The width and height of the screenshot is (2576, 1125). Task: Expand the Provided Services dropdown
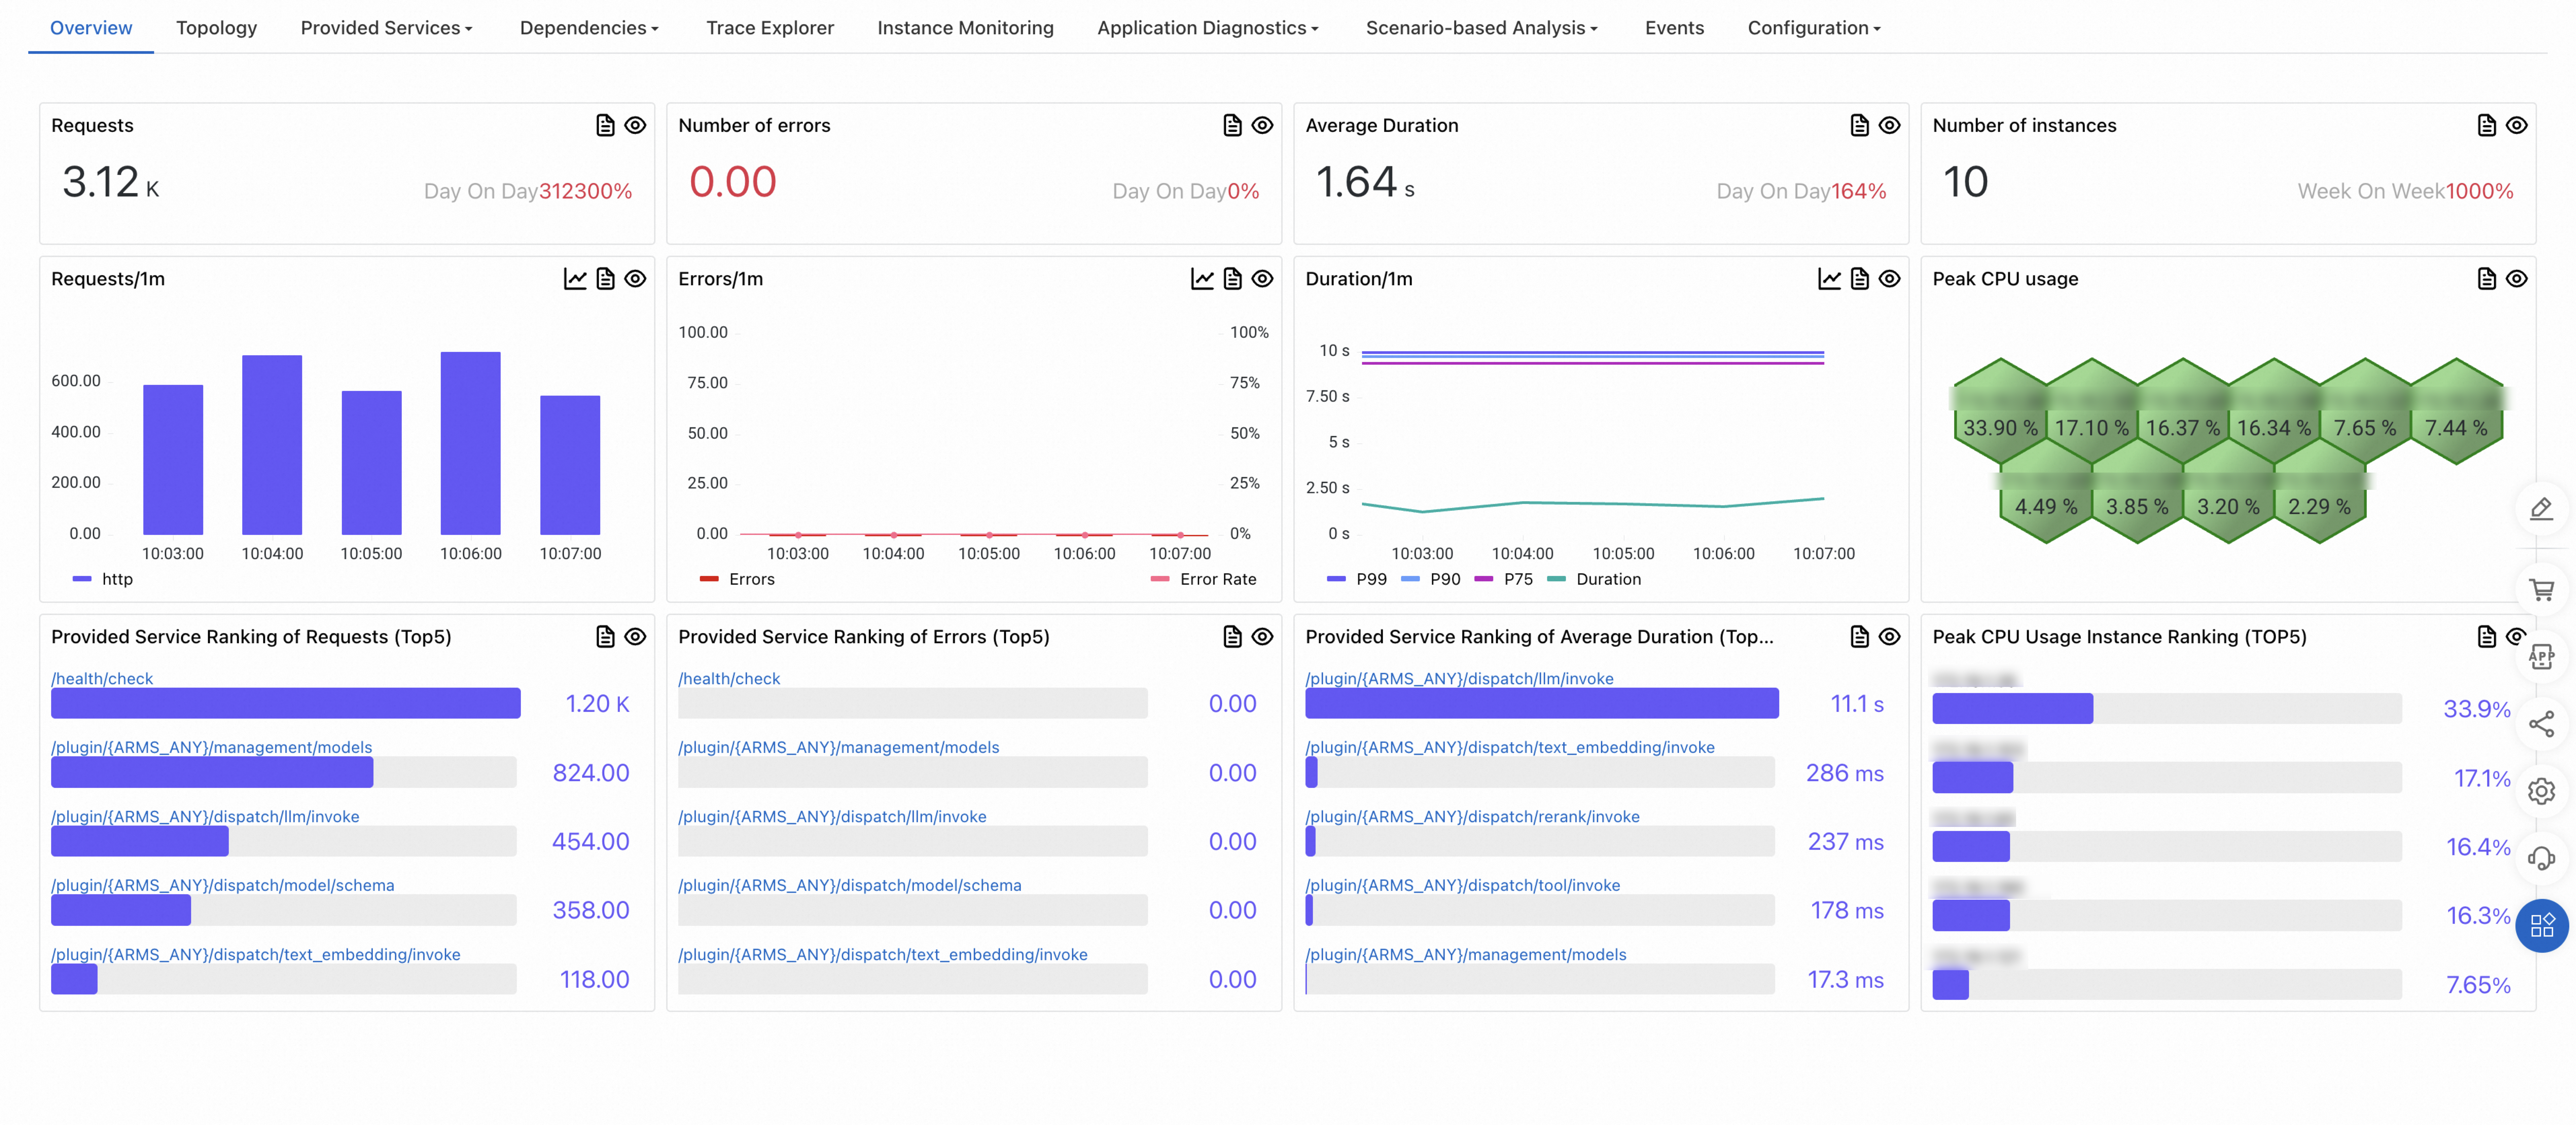click(x=386, y=28)
